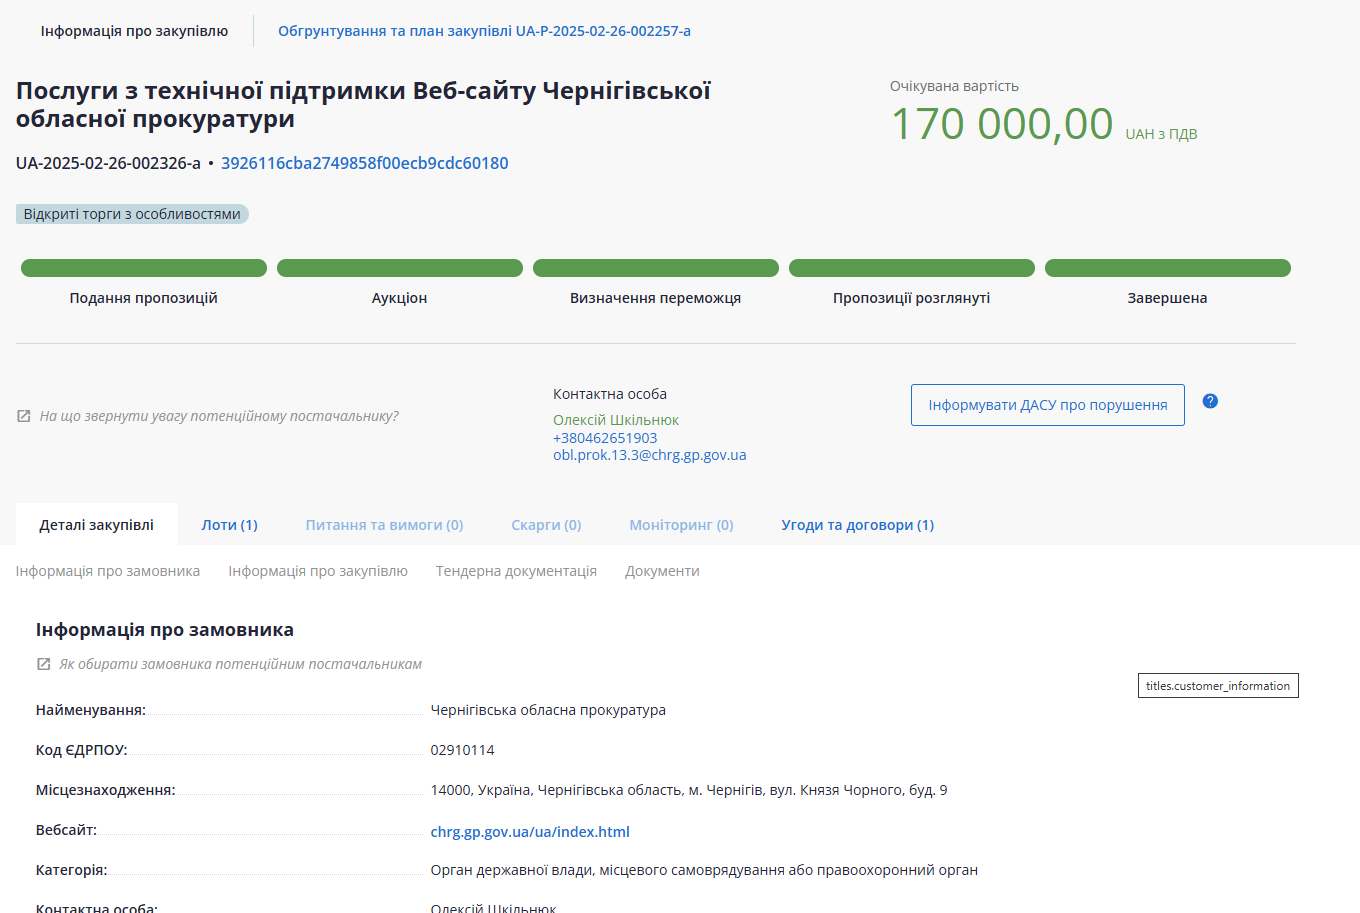Click contact email obl.prok.13.3@chrg.gp.gov.ua
The image size is (1360, 913).
(x=649, y=455)
